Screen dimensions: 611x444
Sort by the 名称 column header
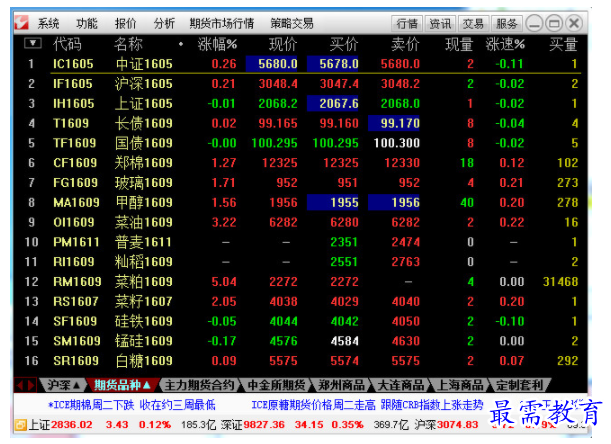click(129, 44)
